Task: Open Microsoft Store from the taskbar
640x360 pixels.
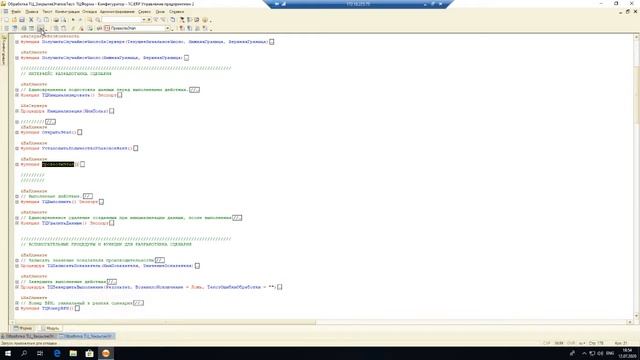Action: (x=89, y=353)
